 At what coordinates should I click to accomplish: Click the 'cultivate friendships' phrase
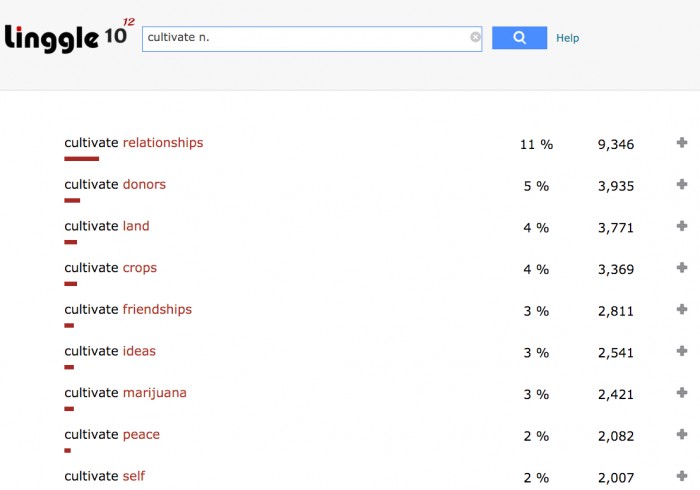pyautogui.click(x=128, y=310)
